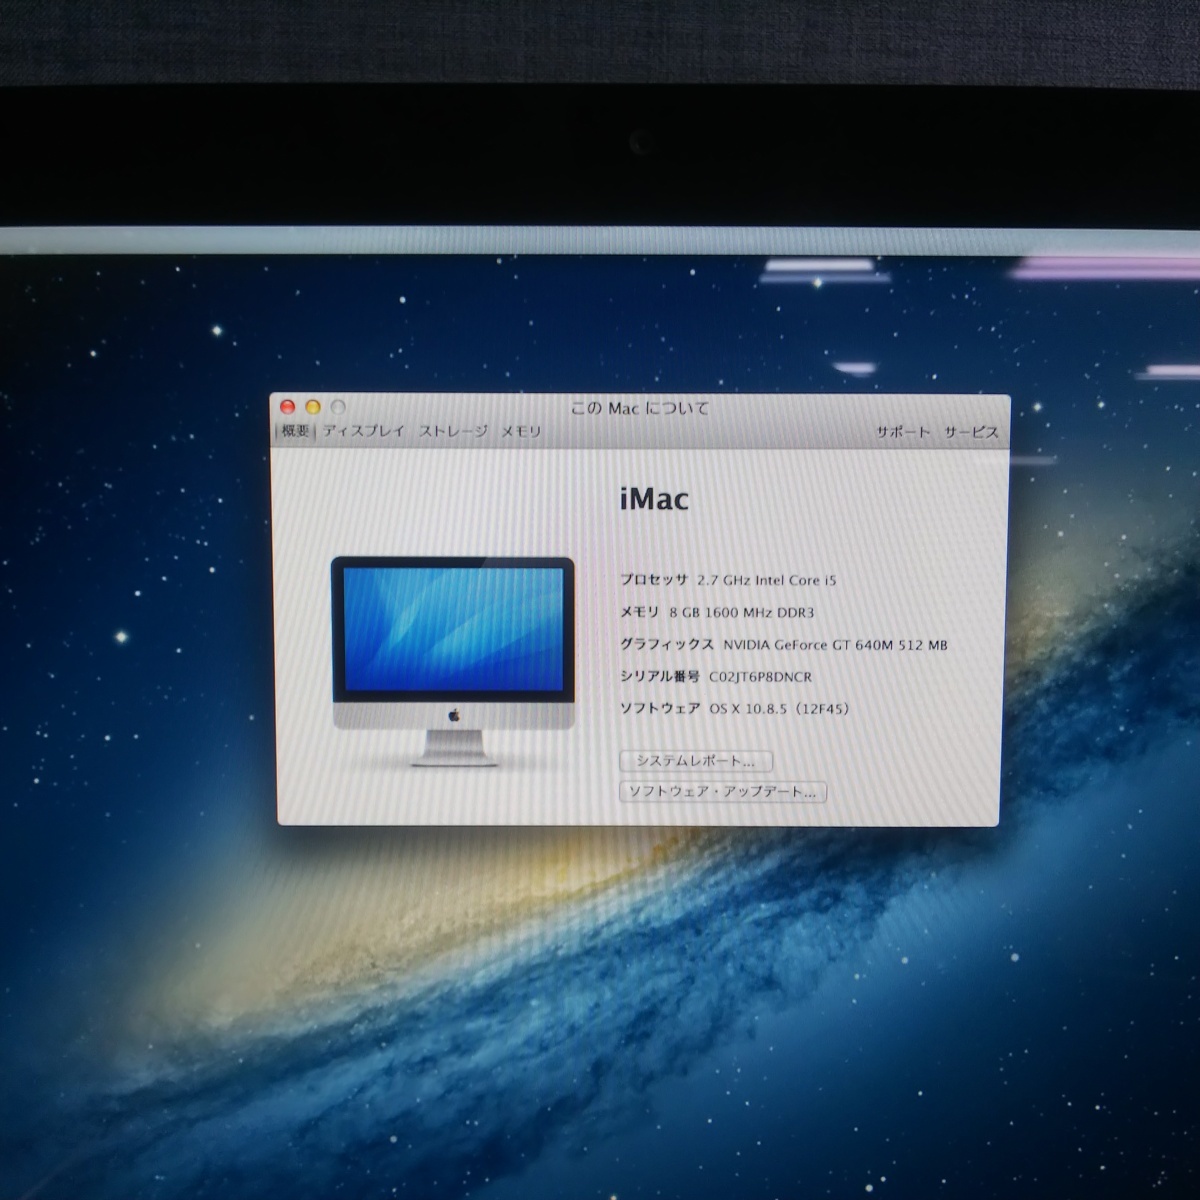Click the greyed-out zoom window button

pyautogui.click(x=338, y=407)
